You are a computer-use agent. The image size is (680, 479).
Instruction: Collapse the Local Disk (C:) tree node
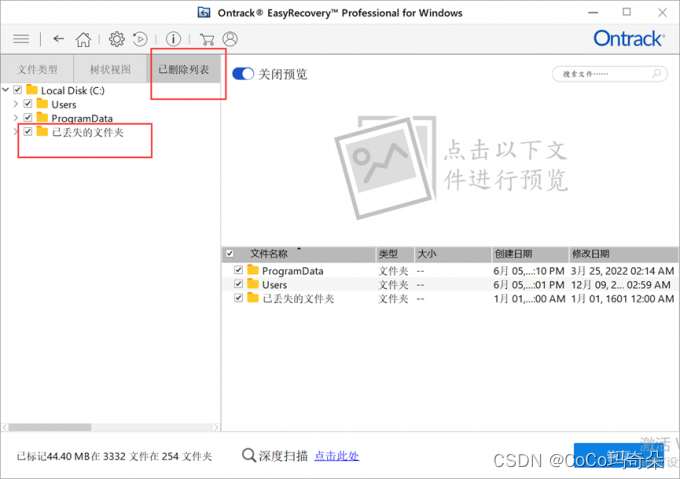[6, 90]
